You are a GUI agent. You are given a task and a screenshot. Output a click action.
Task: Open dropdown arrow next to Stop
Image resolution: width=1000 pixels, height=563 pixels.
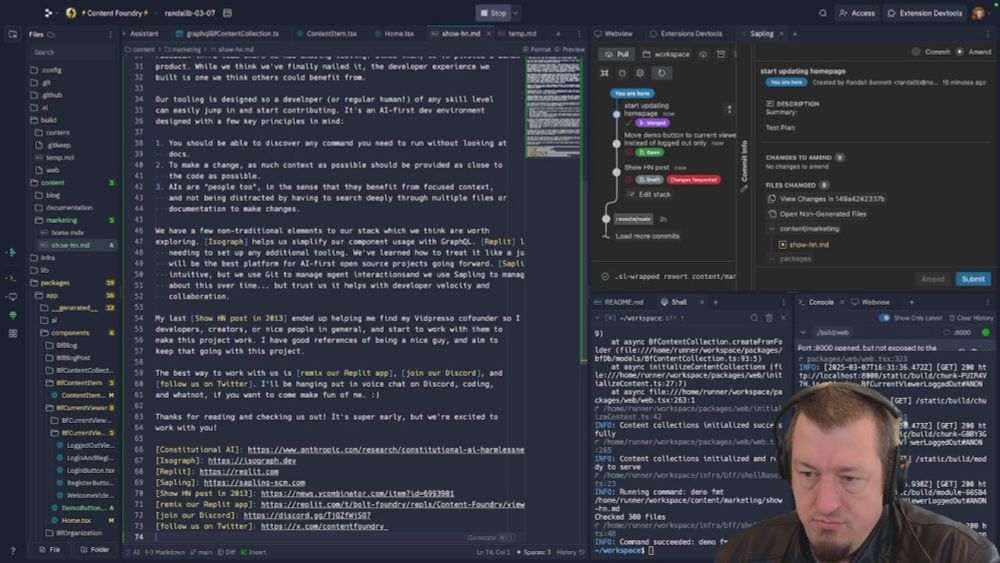[516, 13]
